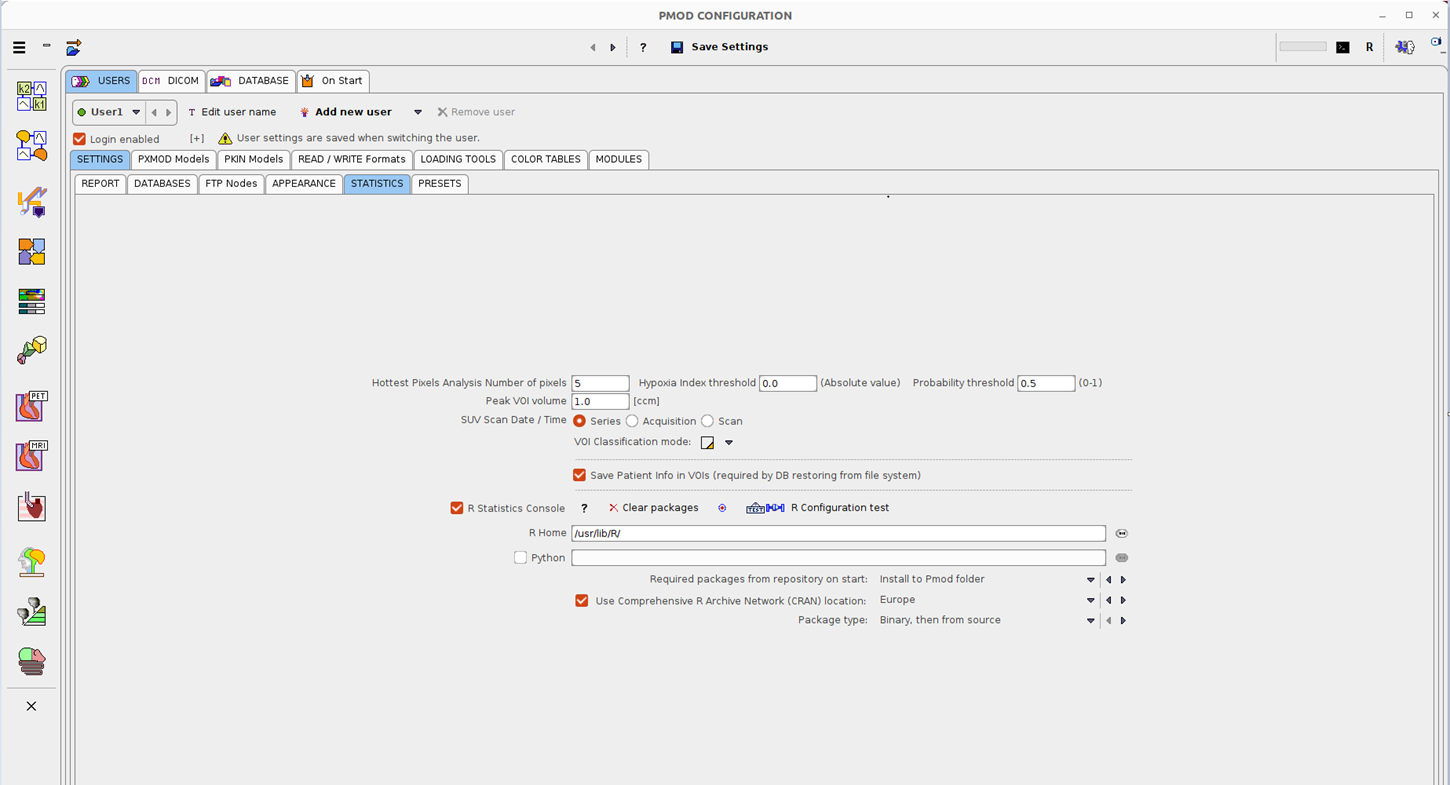1450x785 pixels.
Task: Step to next CRAN location option
Action: 1123,600
